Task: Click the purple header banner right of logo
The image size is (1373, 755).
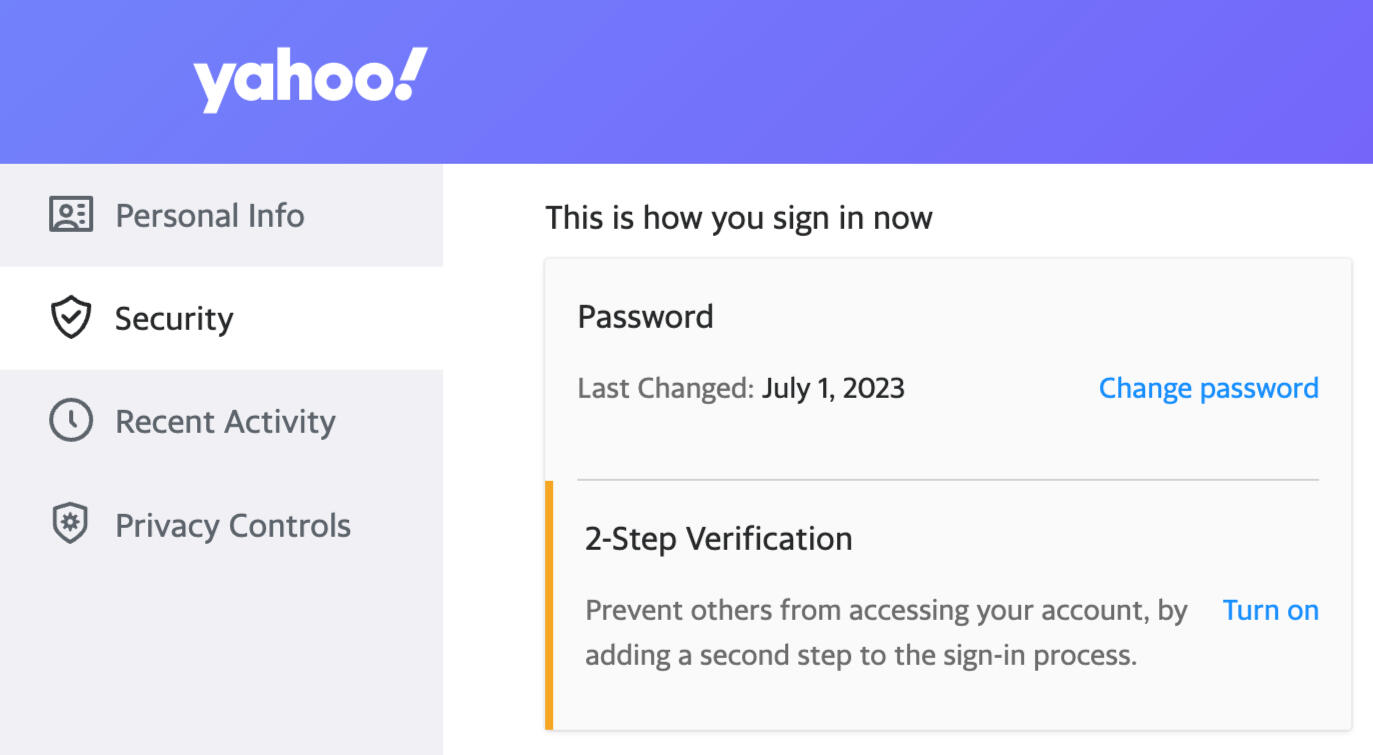Action: click(900, 80)
